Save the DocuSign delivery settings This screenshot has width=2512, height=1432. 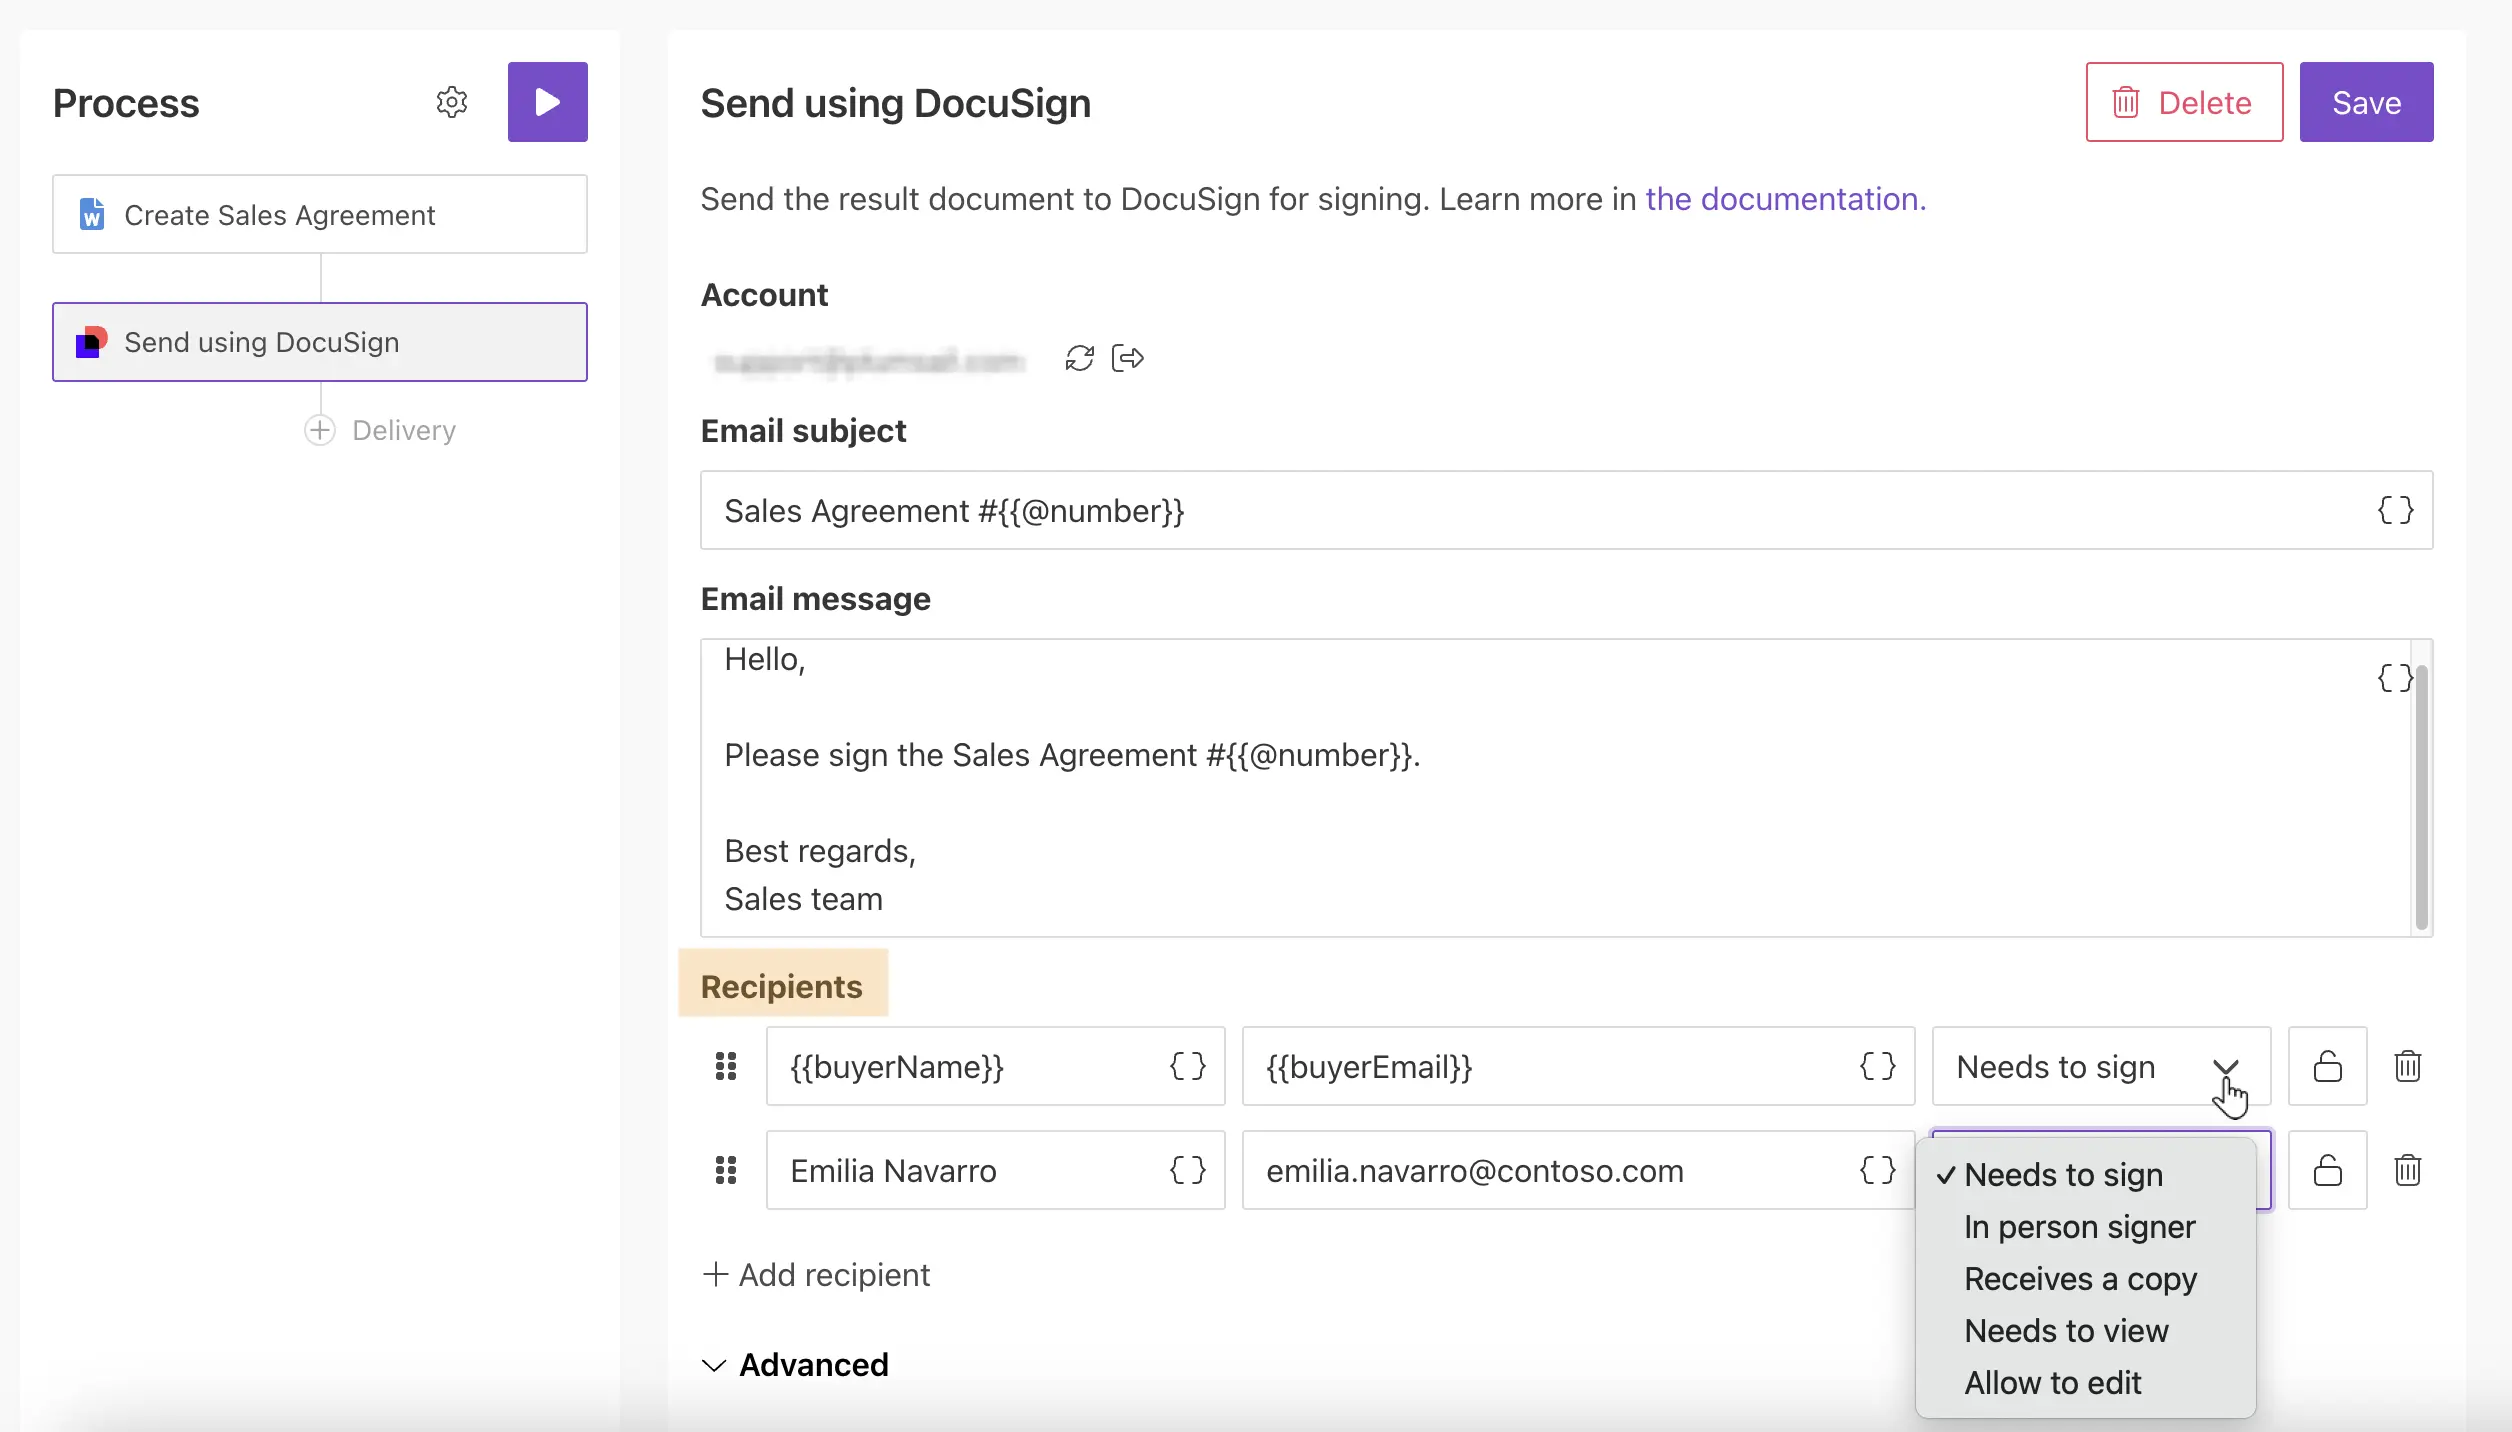click(x=2366, y=102)
